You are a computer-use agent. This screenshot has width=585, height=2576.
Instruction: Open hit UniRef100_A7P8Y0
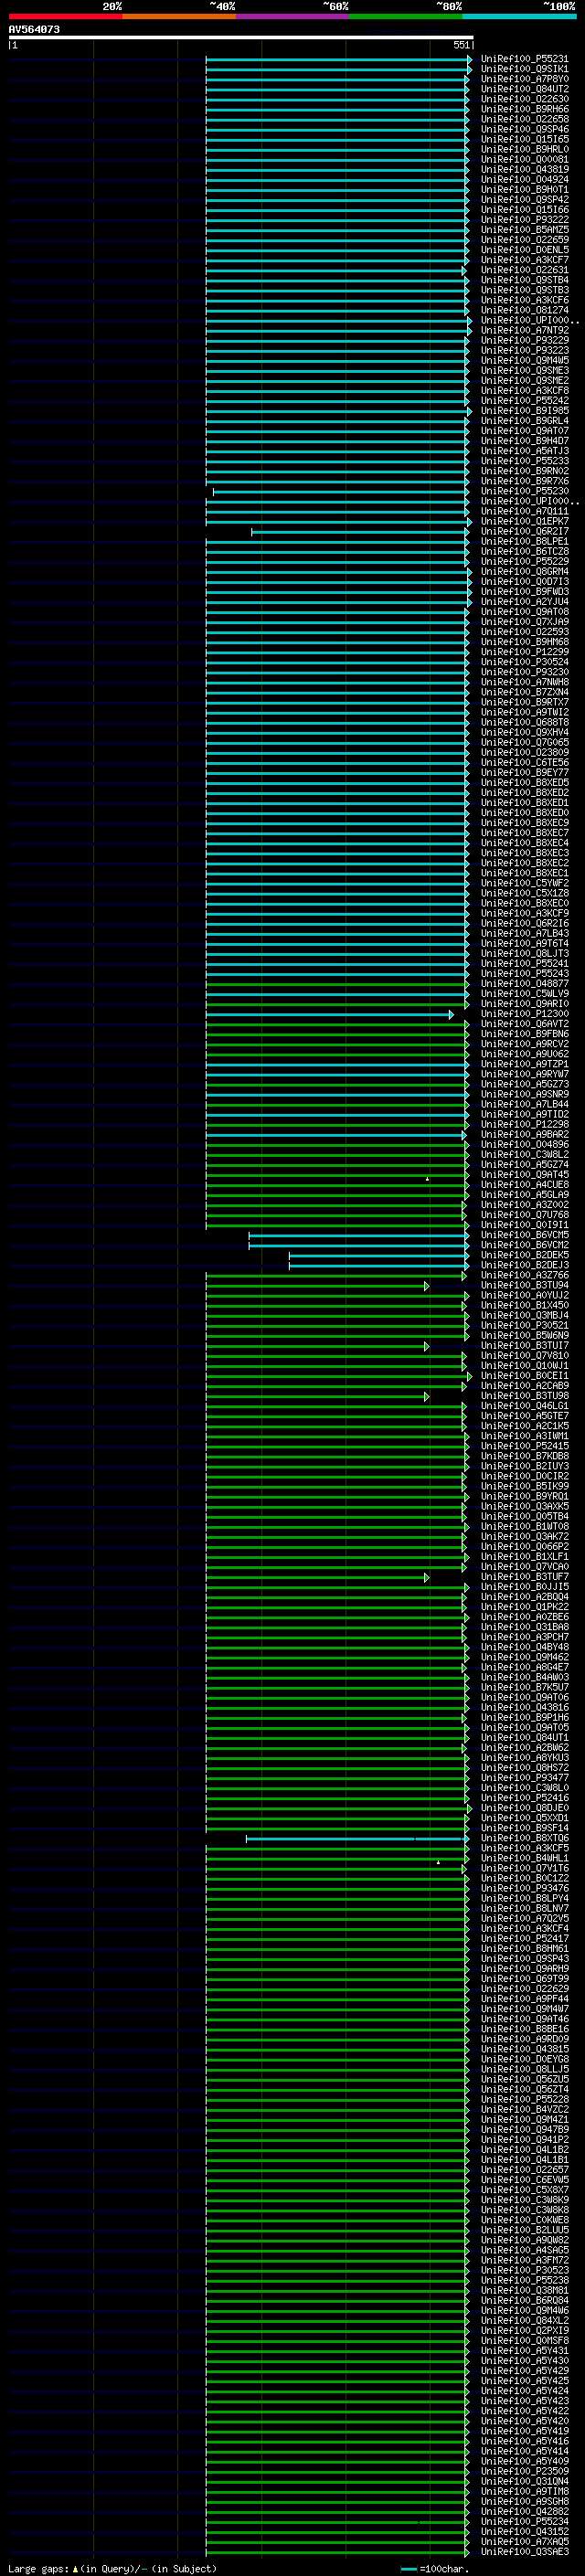coord(525,79)
